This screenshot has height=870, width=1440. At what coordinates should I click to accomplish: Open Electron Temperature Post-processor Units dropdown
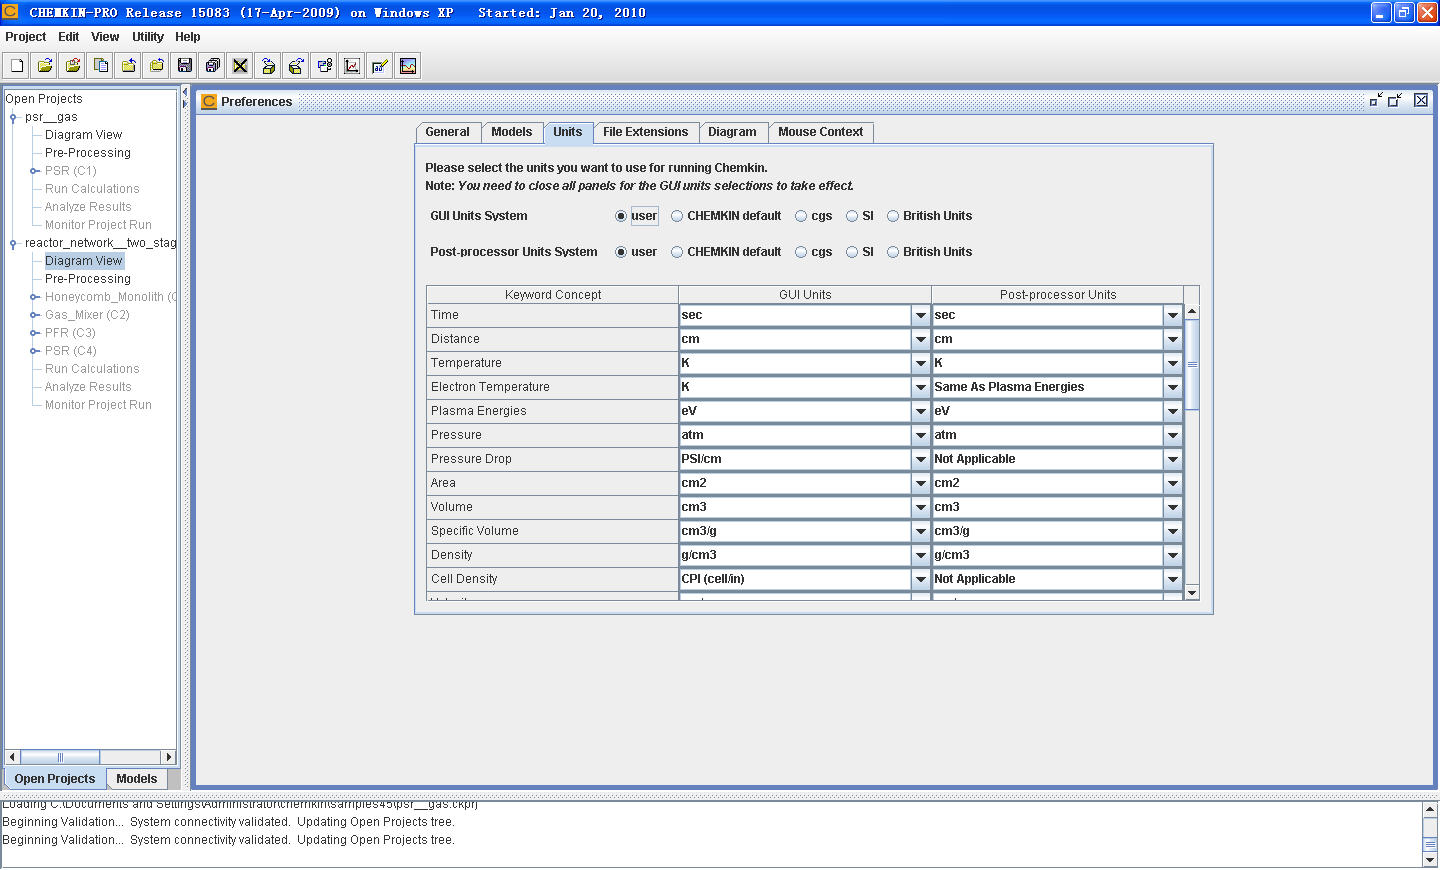[1173, 387]
